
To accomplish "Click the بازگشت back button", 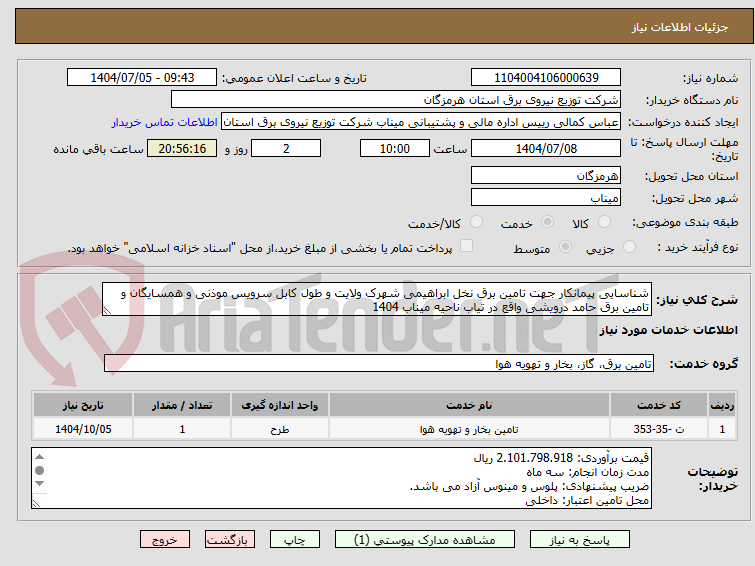I will (x=230, y=540).
